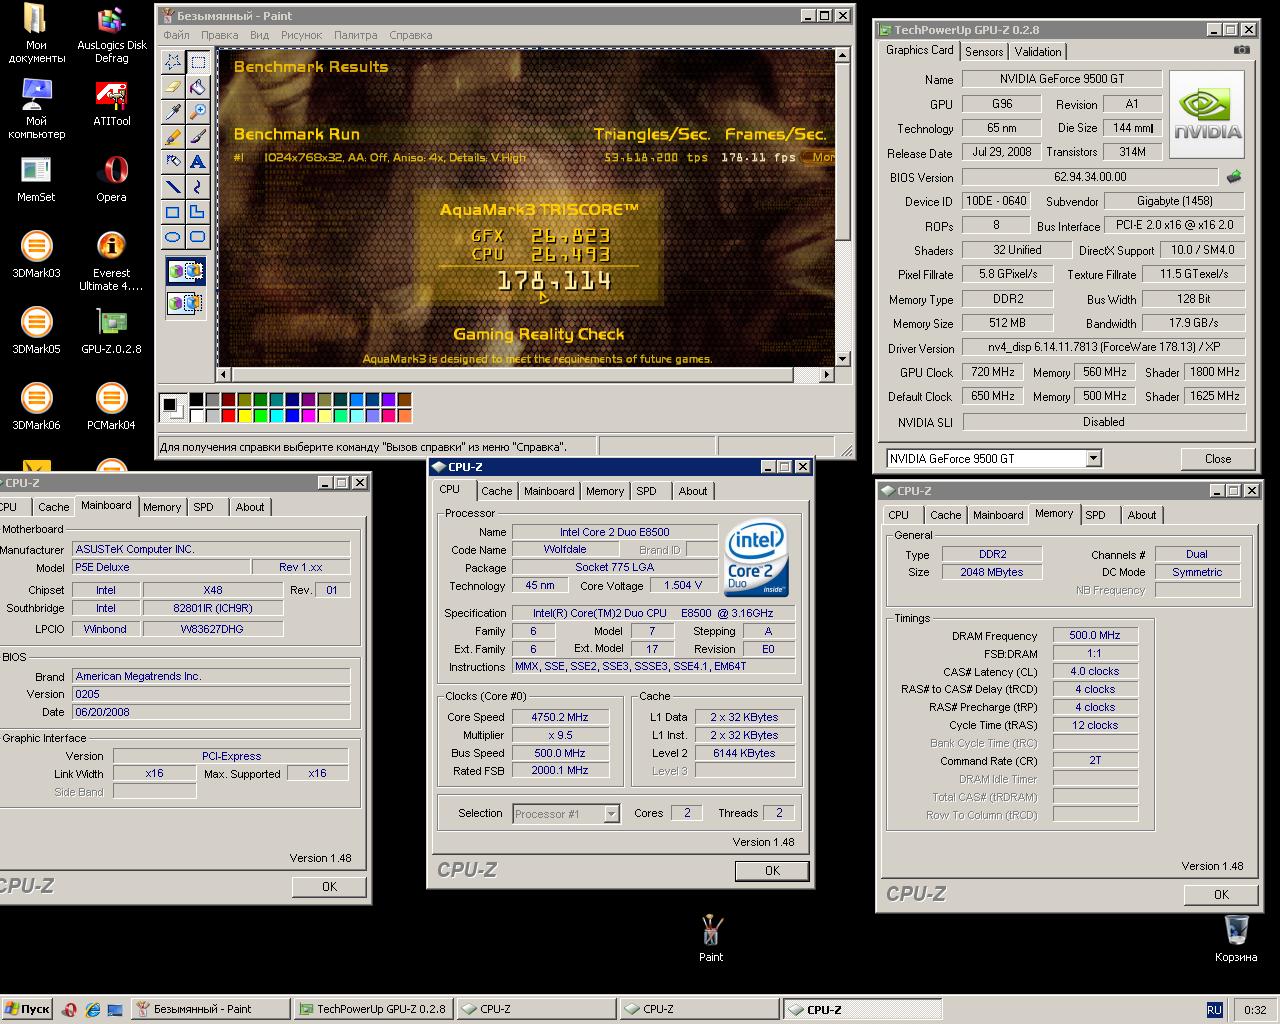
Task: Open the GPU selector dropdown in GPU-Z
Action: click(x=1093, y=458)
